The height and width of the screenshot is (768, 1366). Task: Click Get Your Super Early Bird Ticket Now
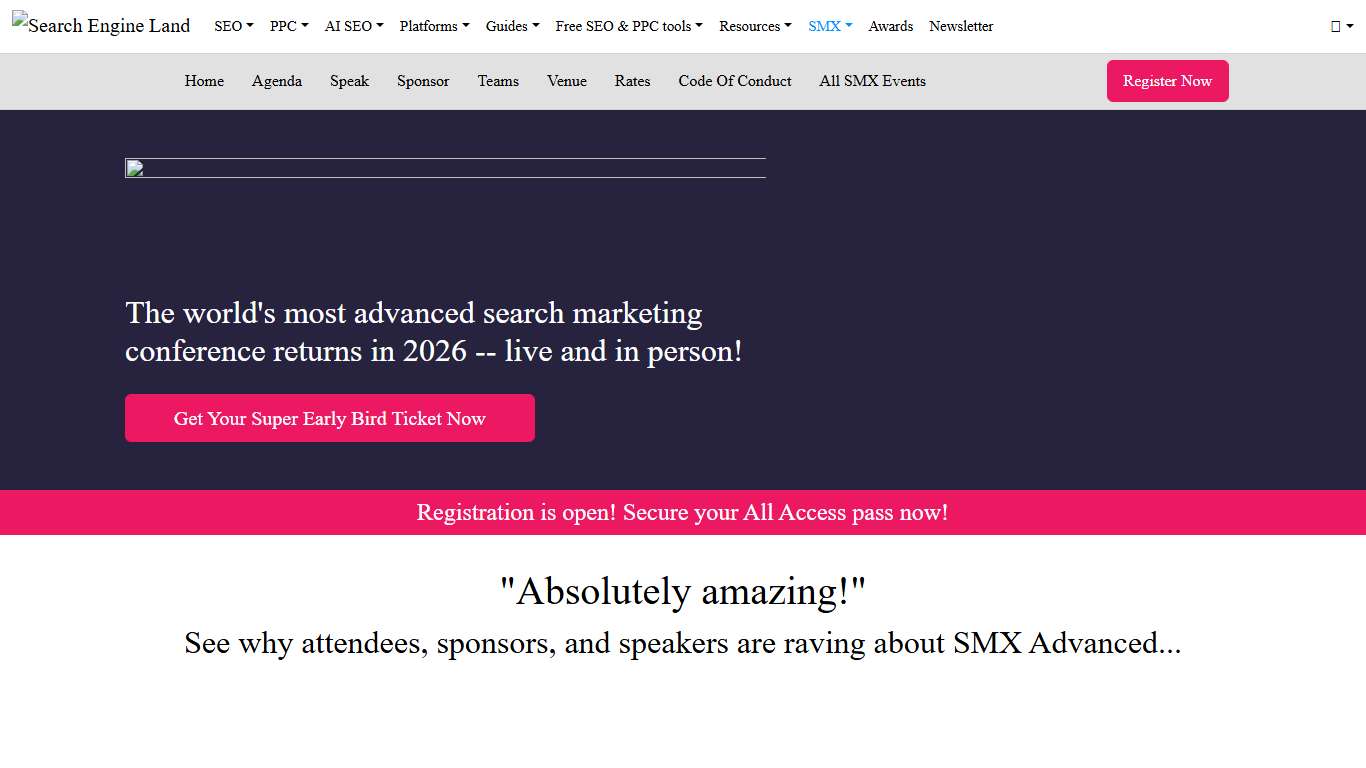[x=329, y=418]
